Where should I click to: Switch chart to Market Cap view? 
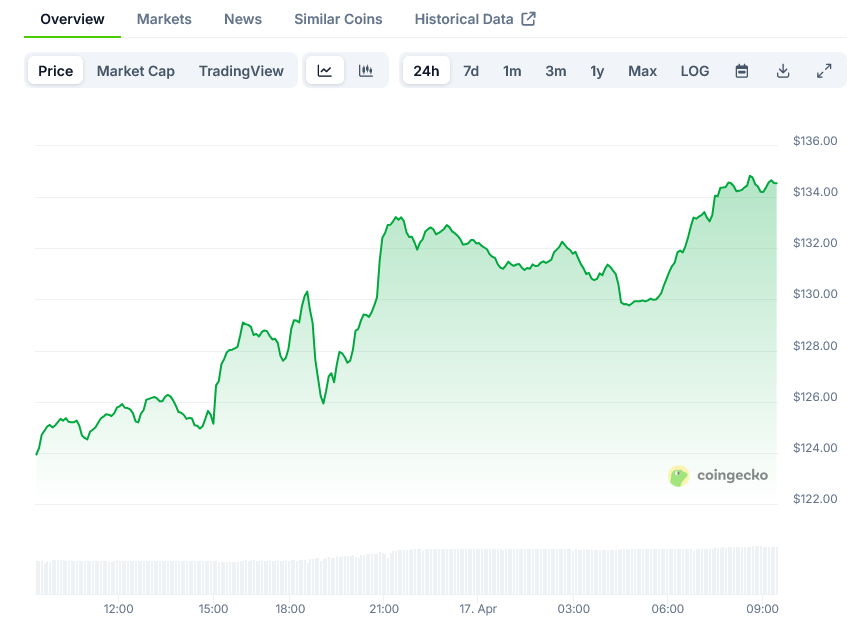point(136,71)
